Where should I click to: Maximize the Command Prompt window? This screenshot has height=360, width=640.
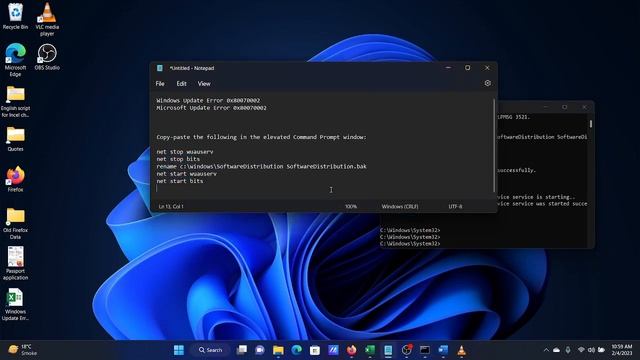tap(564, 107)
